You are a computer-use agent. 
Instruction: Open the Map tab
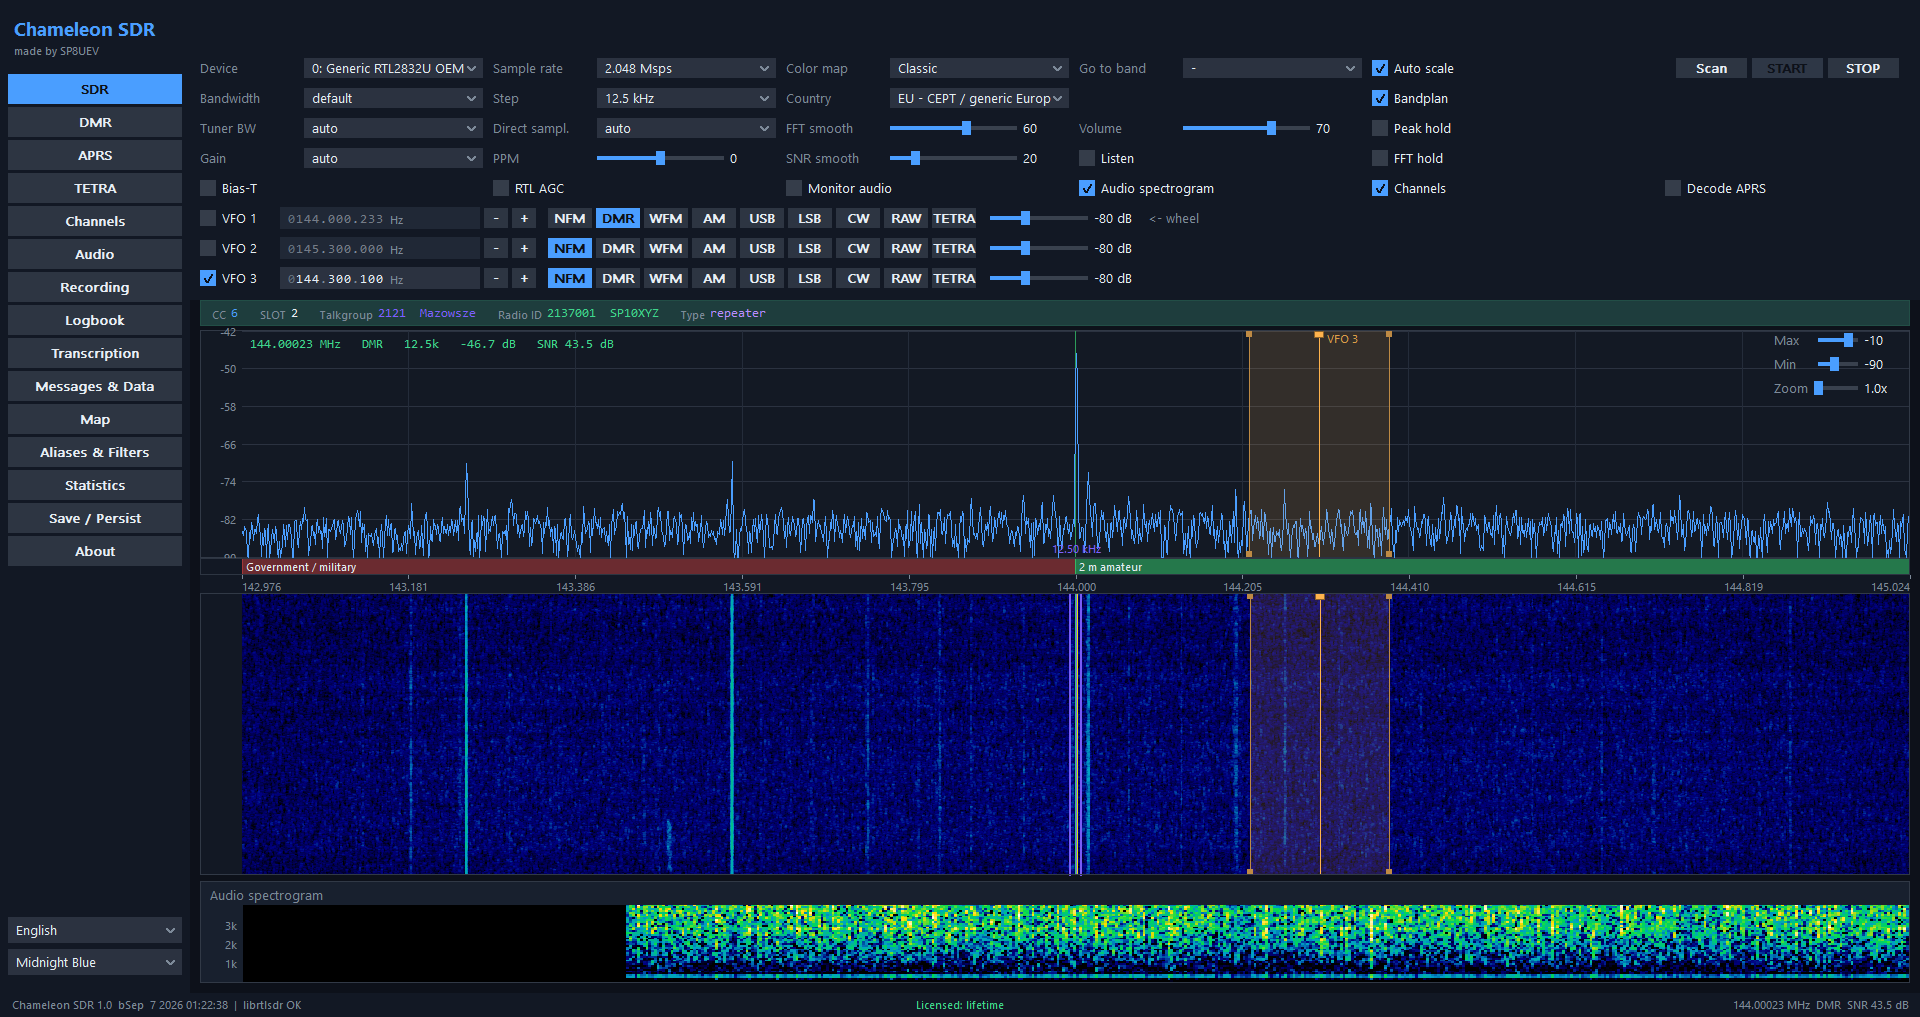pos(95,419)
